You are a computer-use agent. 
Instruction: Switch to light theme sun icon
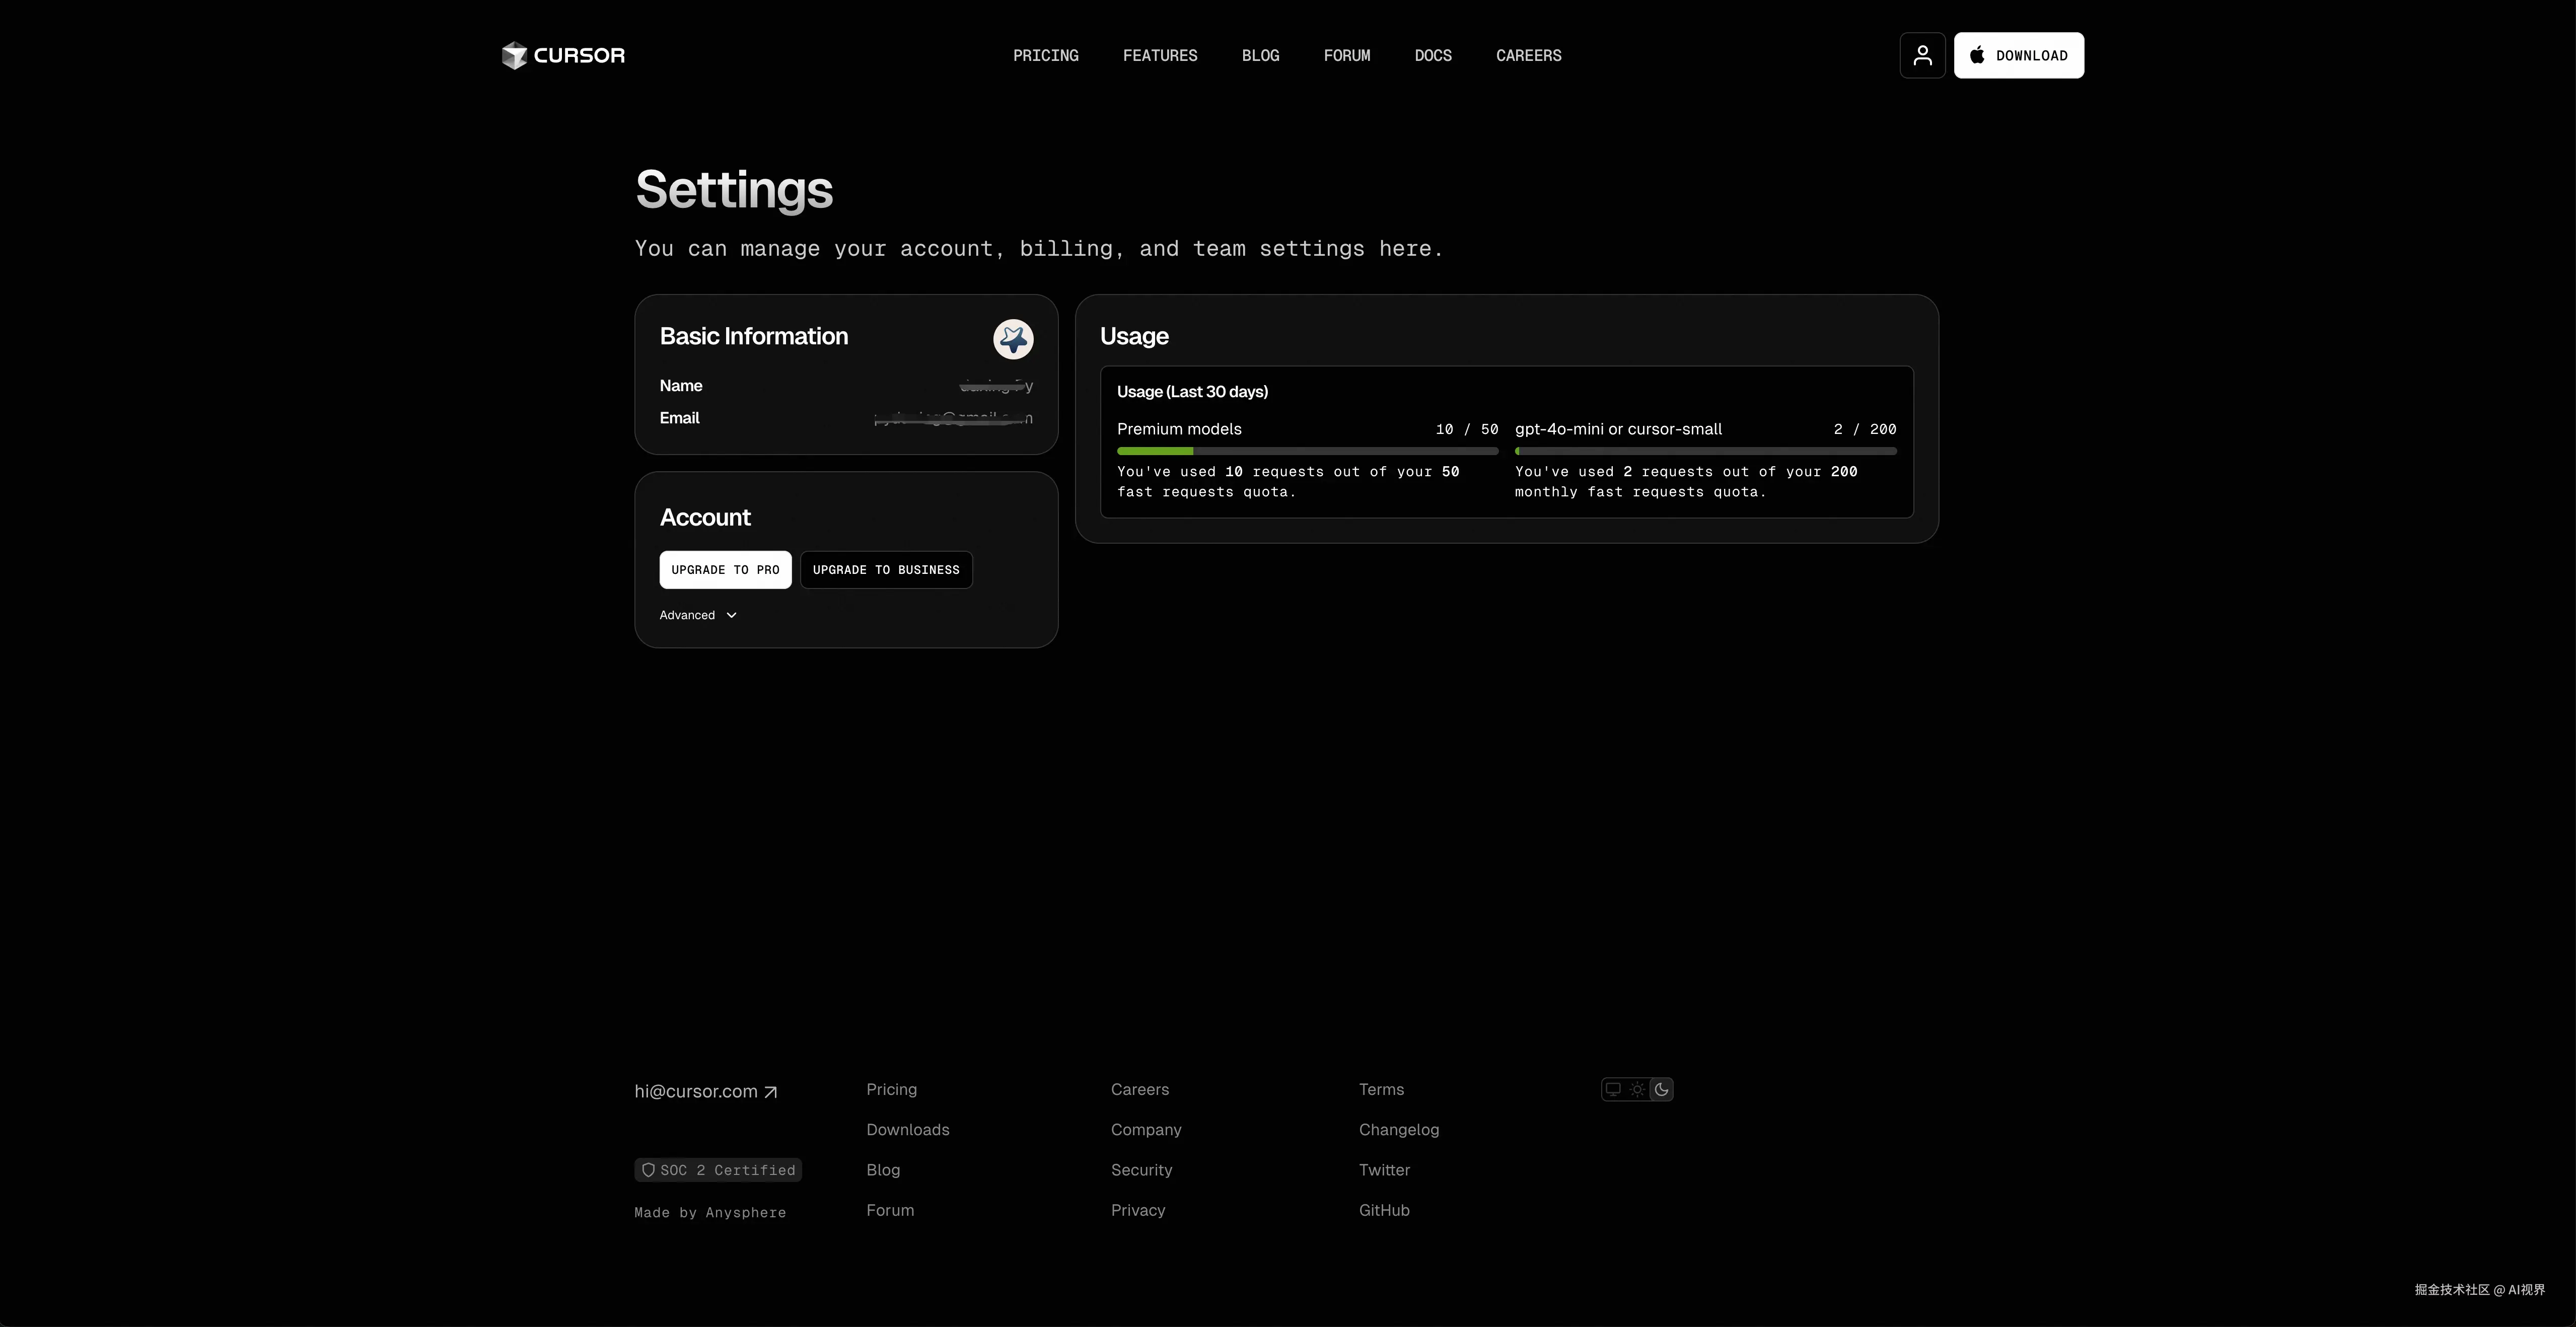[x=1637, y=1089]
